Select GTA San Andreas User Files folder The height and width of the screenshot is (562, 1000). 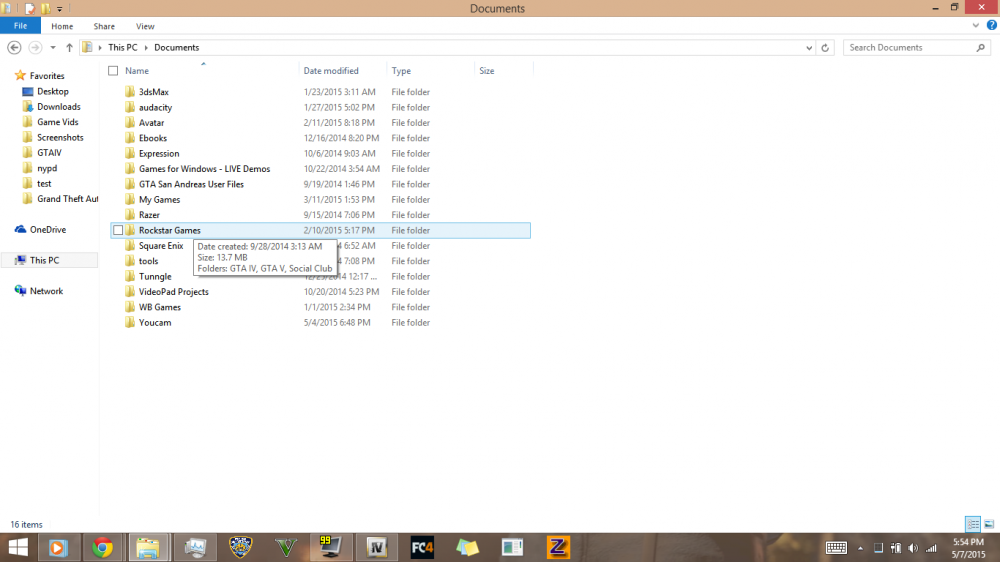click(191, 184)
